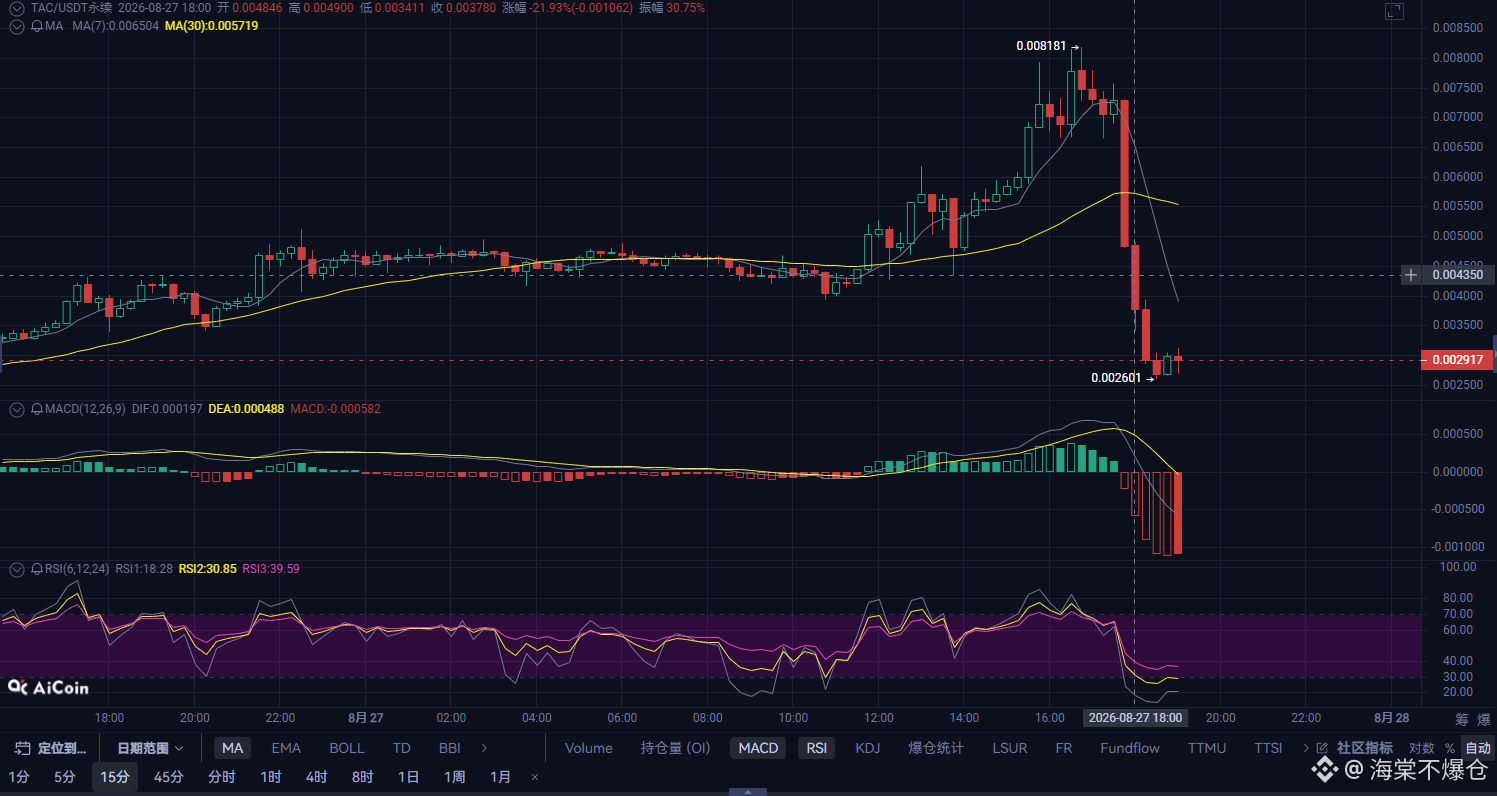
Task: Toggle the MA main indicator
Action: coord(232,748)
